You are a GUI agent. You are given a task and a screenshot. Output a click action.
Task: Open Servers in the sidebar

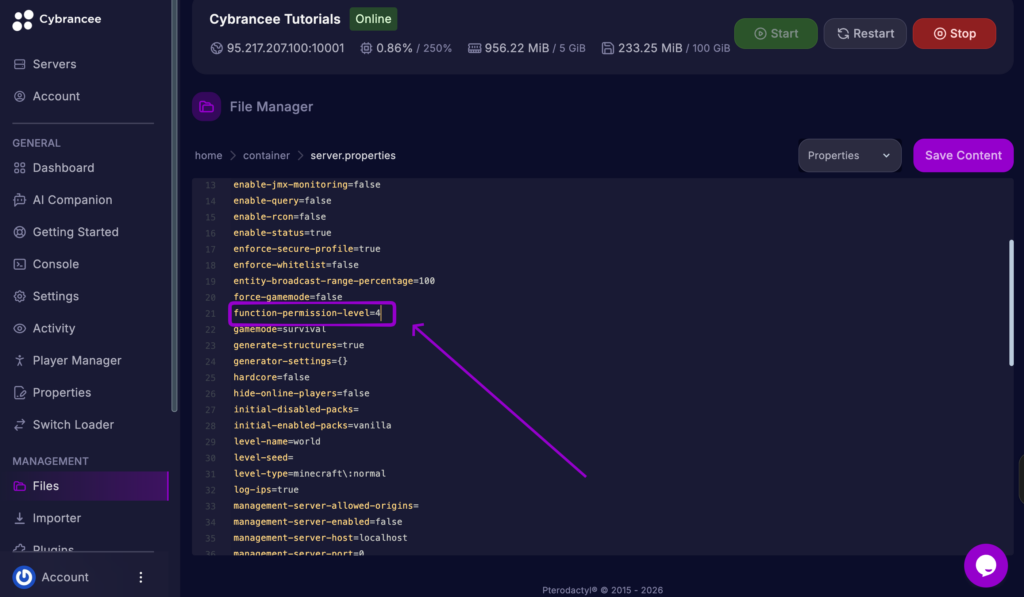point(54,64)
